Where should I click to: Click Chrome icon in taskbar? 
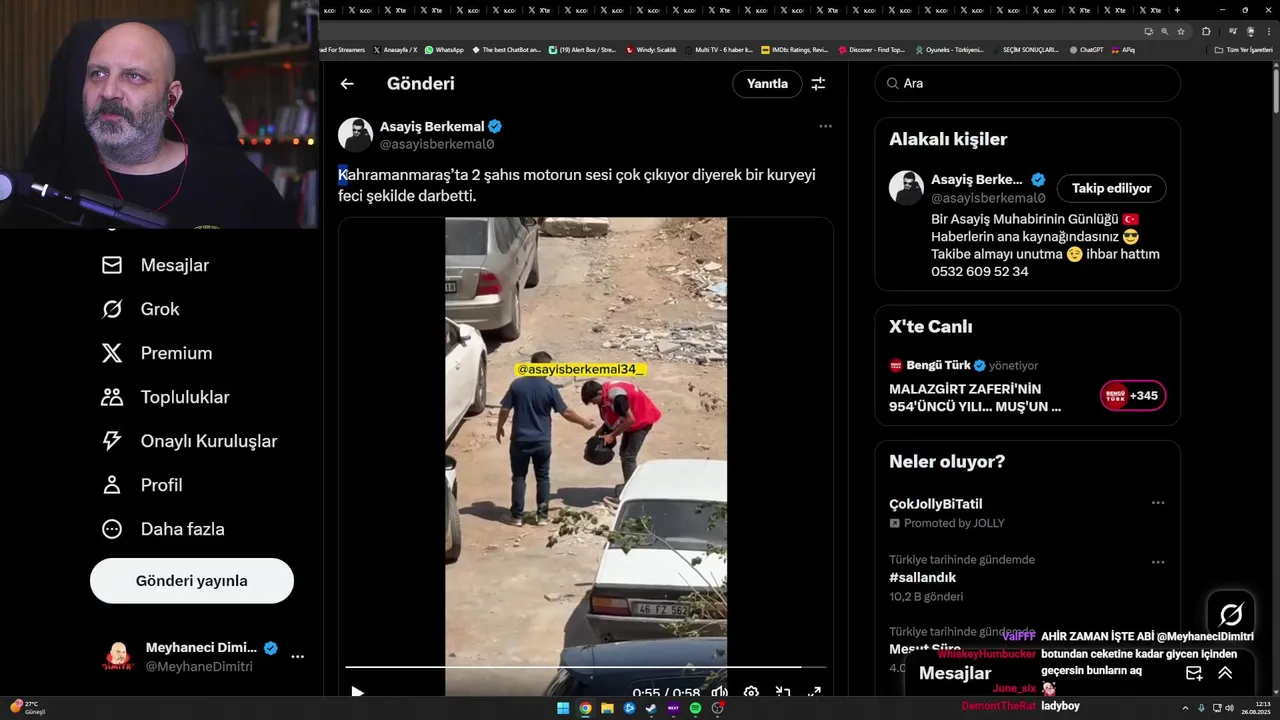click(x=585, y=709)
